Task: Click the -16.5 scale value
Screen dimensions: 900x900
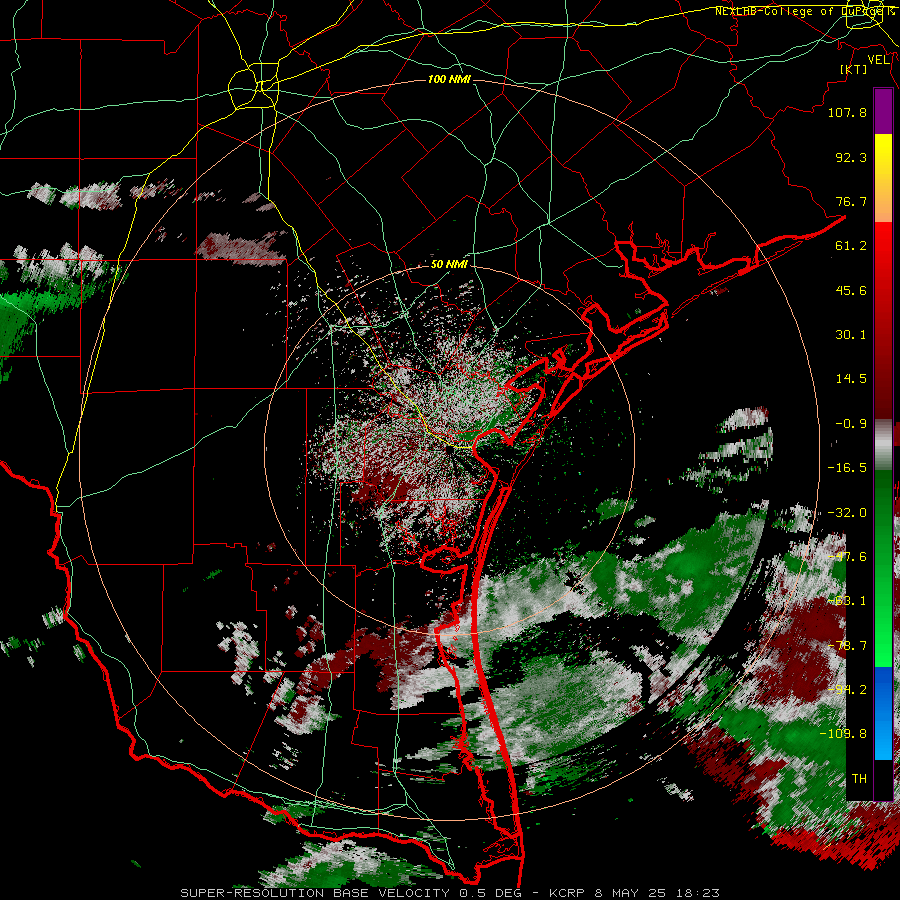Action: tap(847, 468)
